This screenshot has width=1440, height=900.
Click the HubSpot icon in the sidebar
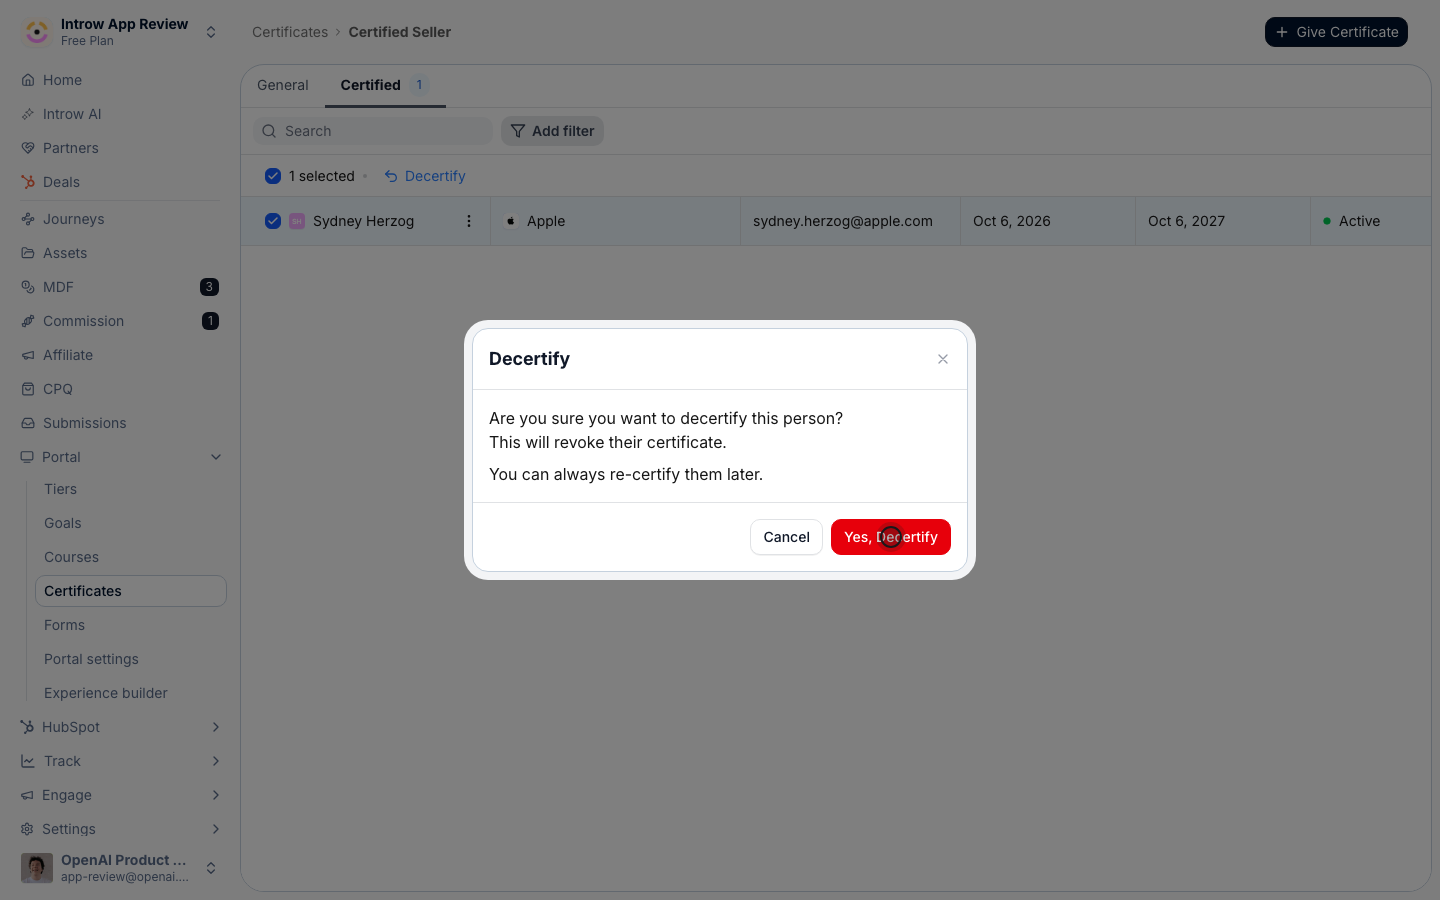[x=27, y=727]
